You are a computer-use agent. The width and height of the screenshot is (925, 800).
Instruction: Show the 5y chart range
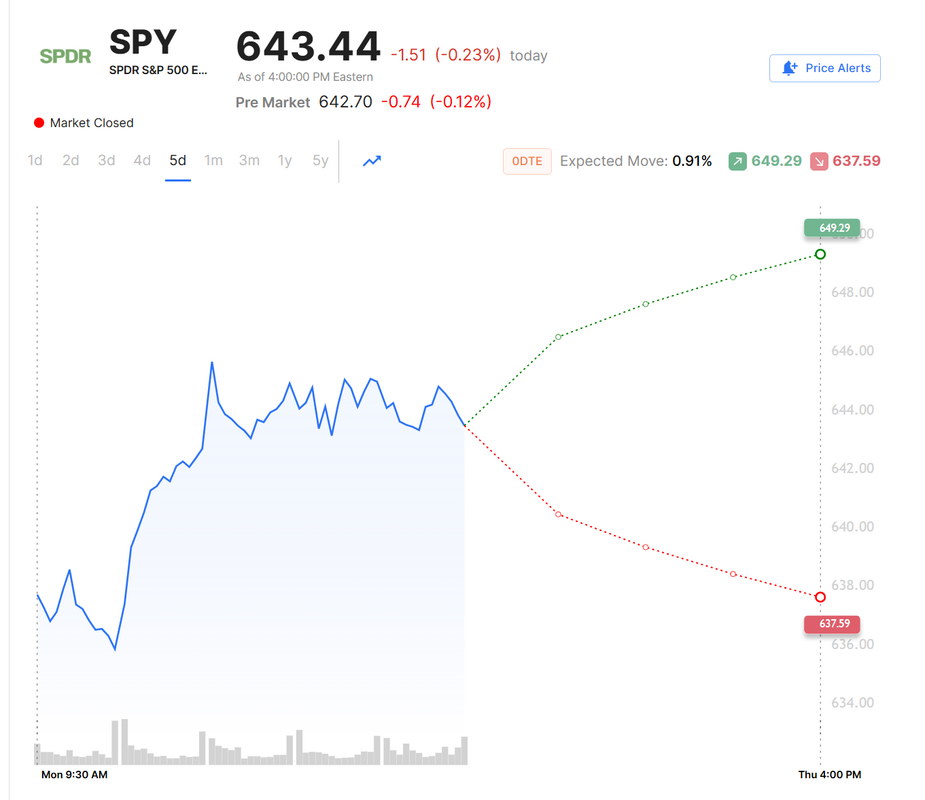pos(320,160)
